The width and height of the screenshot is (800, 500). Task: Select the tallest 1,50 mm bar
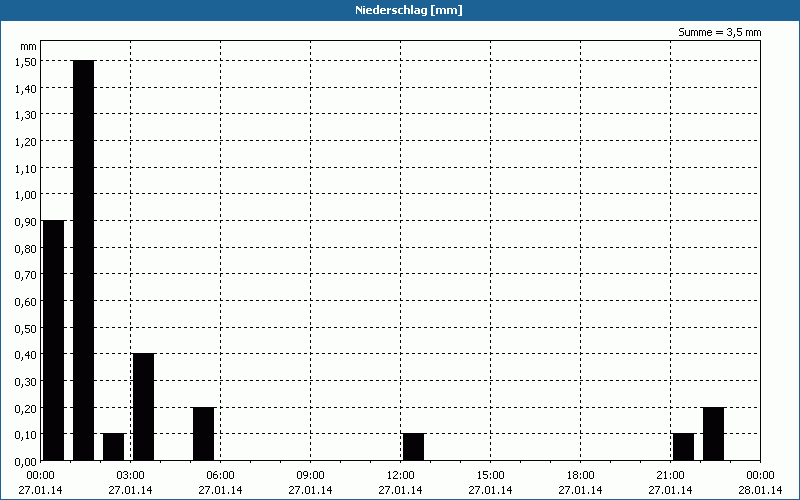tap(84, 260)
